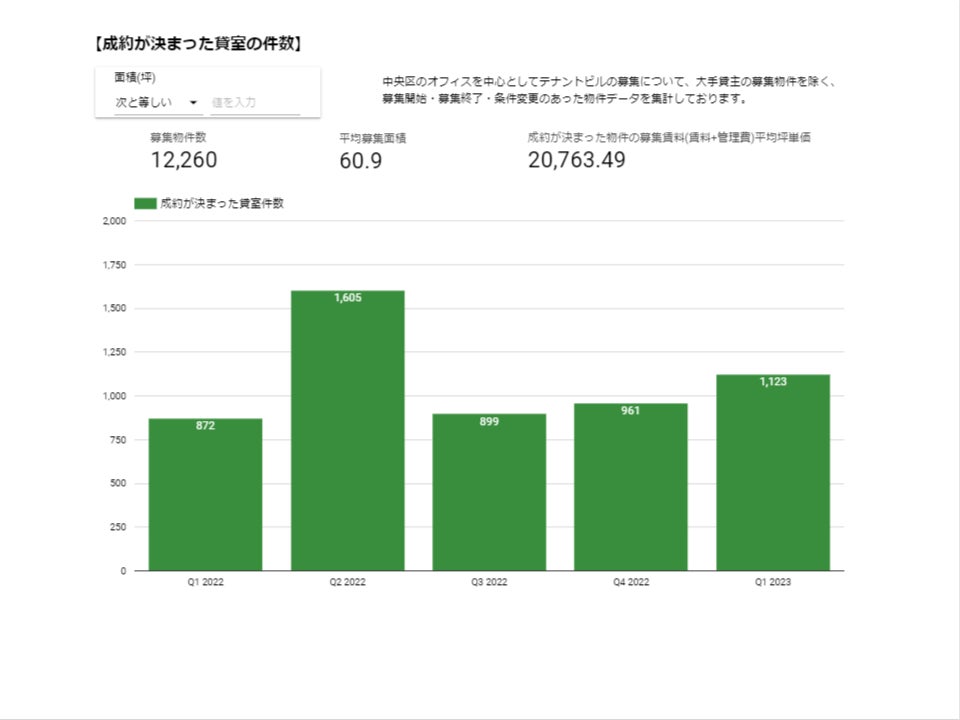
Task: Select the Q1 2022 bar labeled 872
Action: click(x=205, y=495)
